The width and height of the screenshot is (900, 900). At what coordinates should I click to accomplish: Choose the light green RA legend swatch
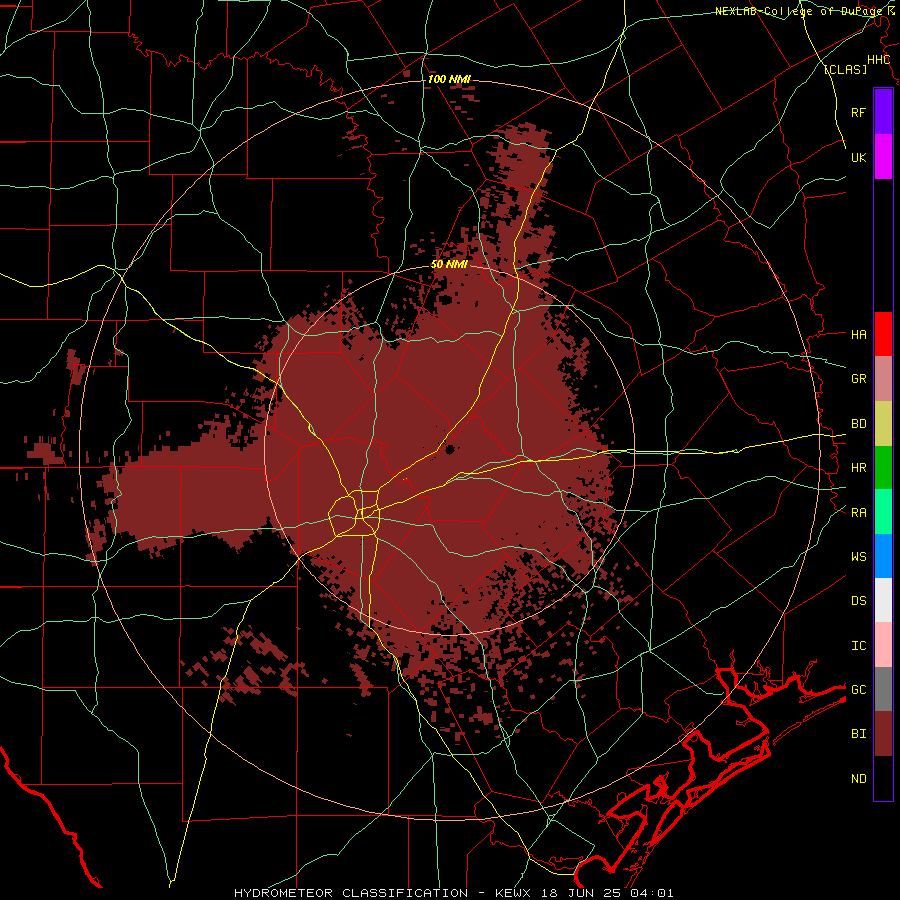coord(883,512)
